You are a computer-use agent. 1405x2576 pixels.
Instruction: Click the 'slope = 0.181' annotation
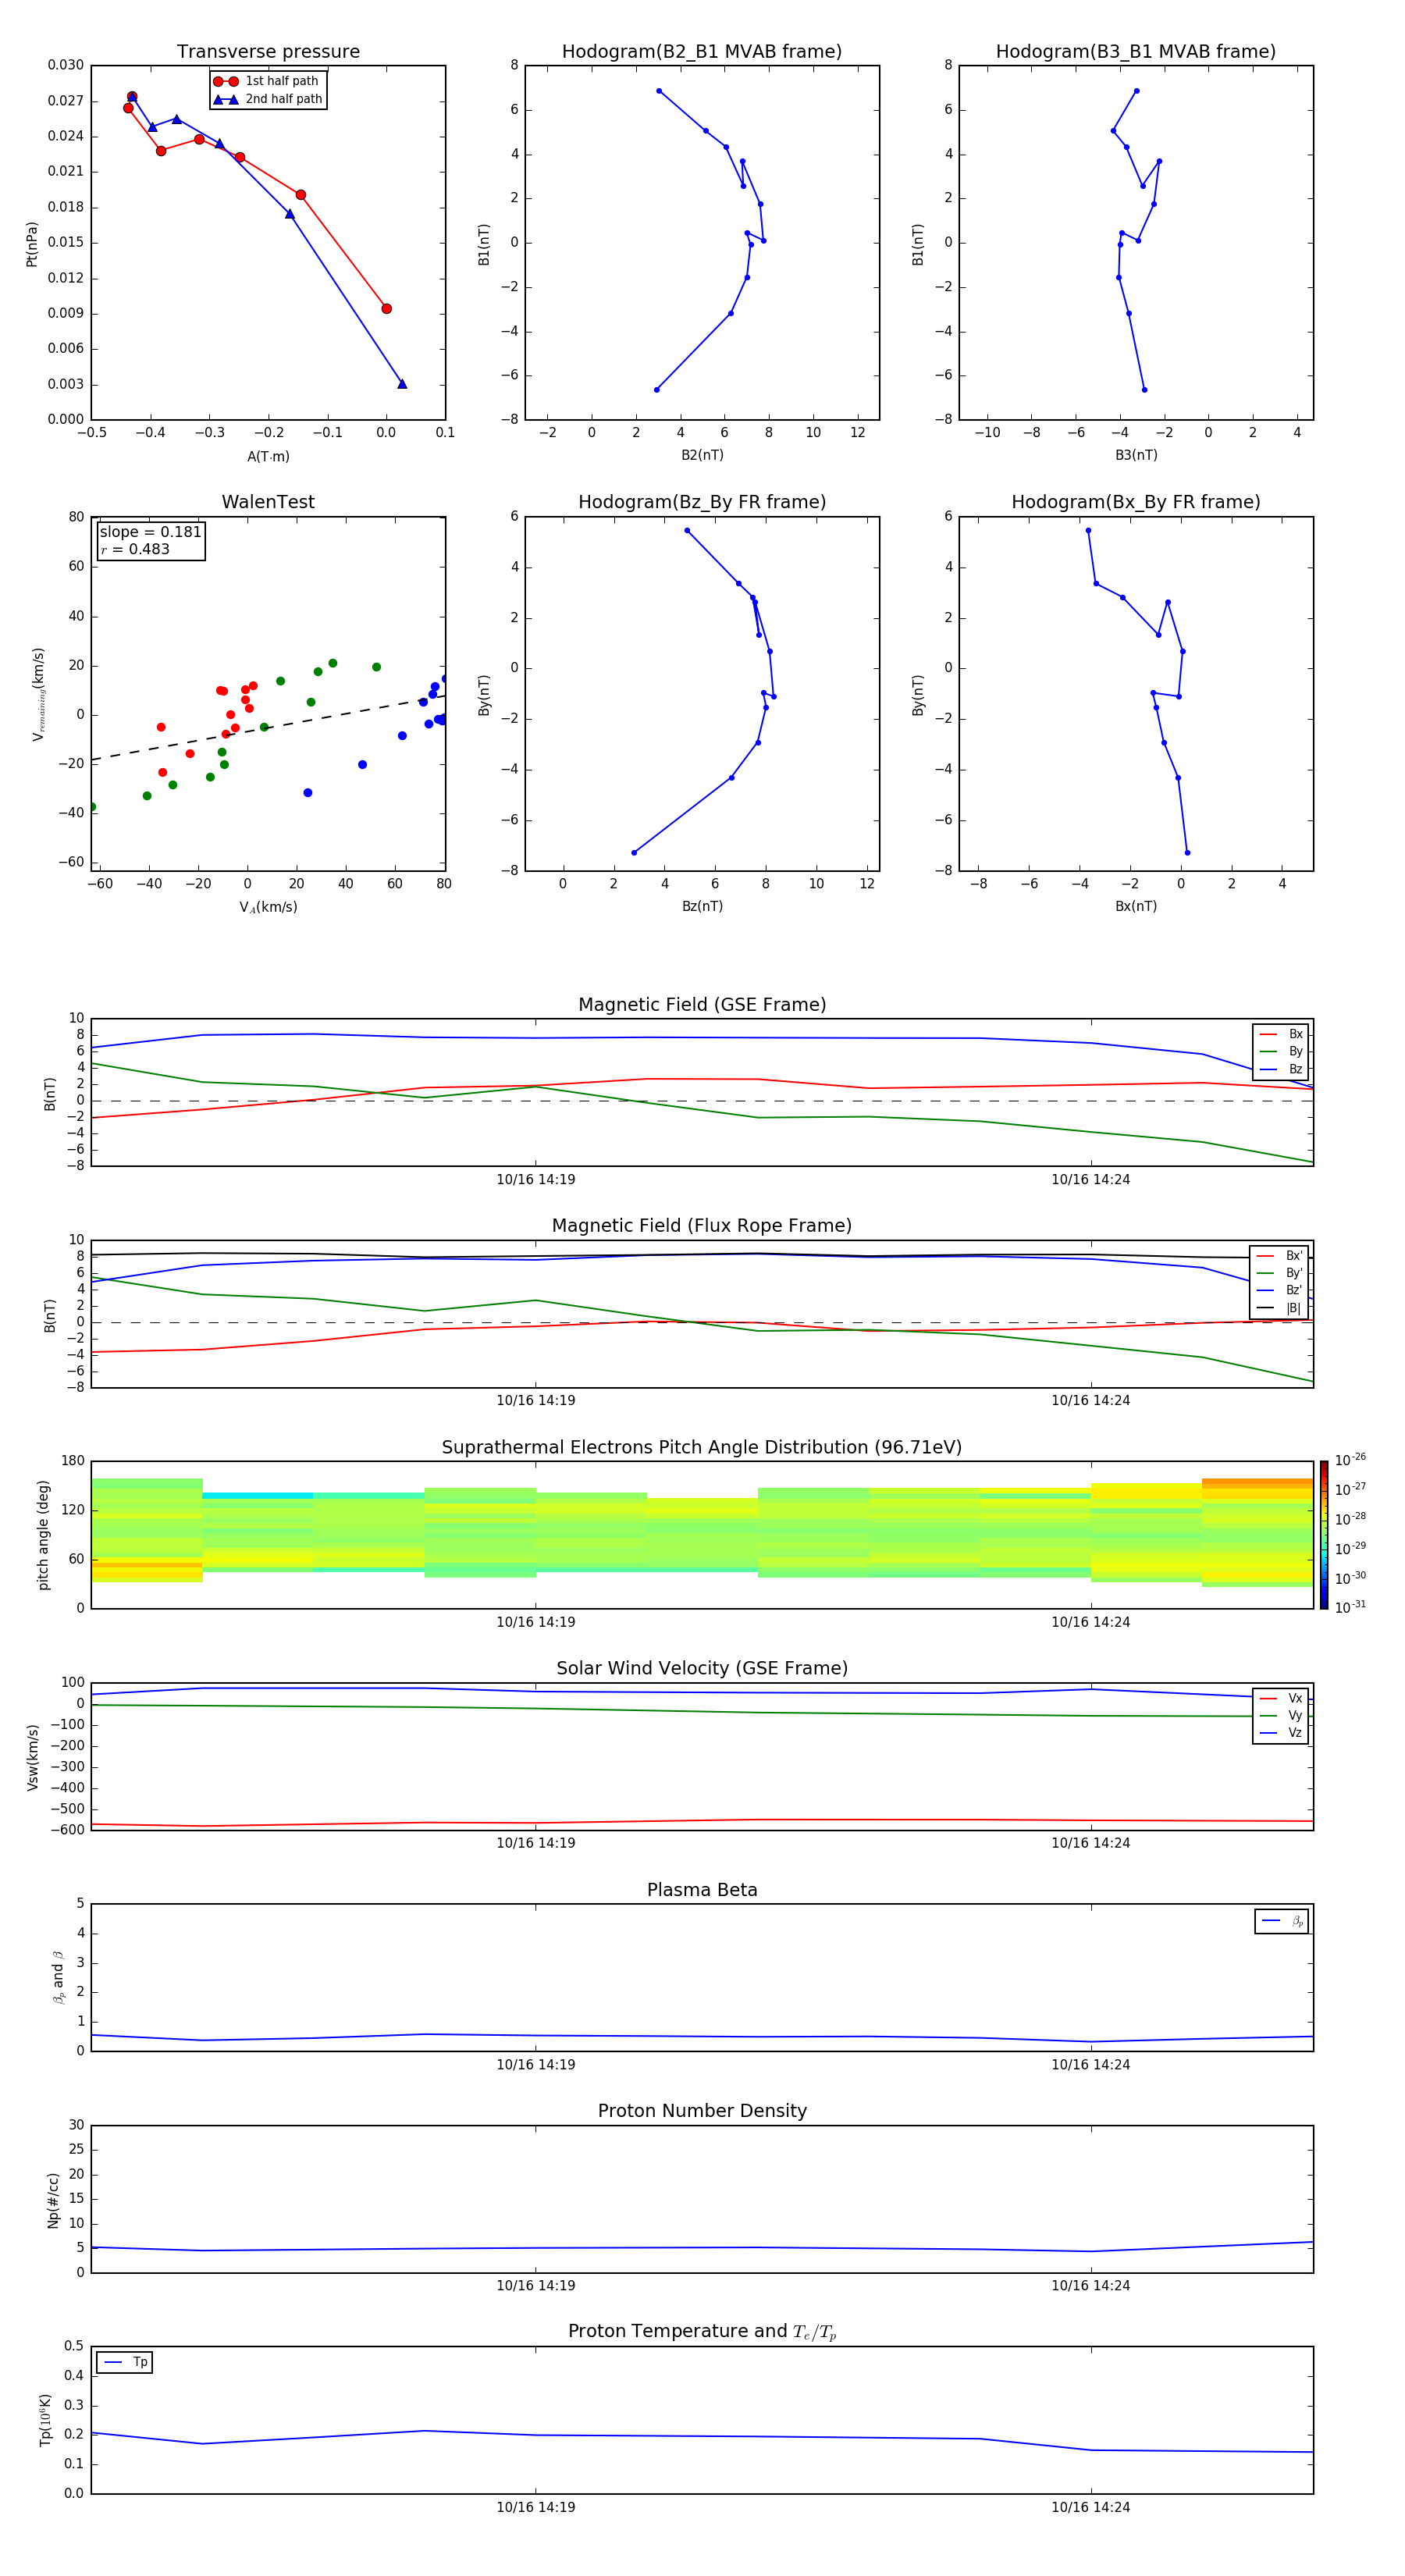tap(150, 532)
